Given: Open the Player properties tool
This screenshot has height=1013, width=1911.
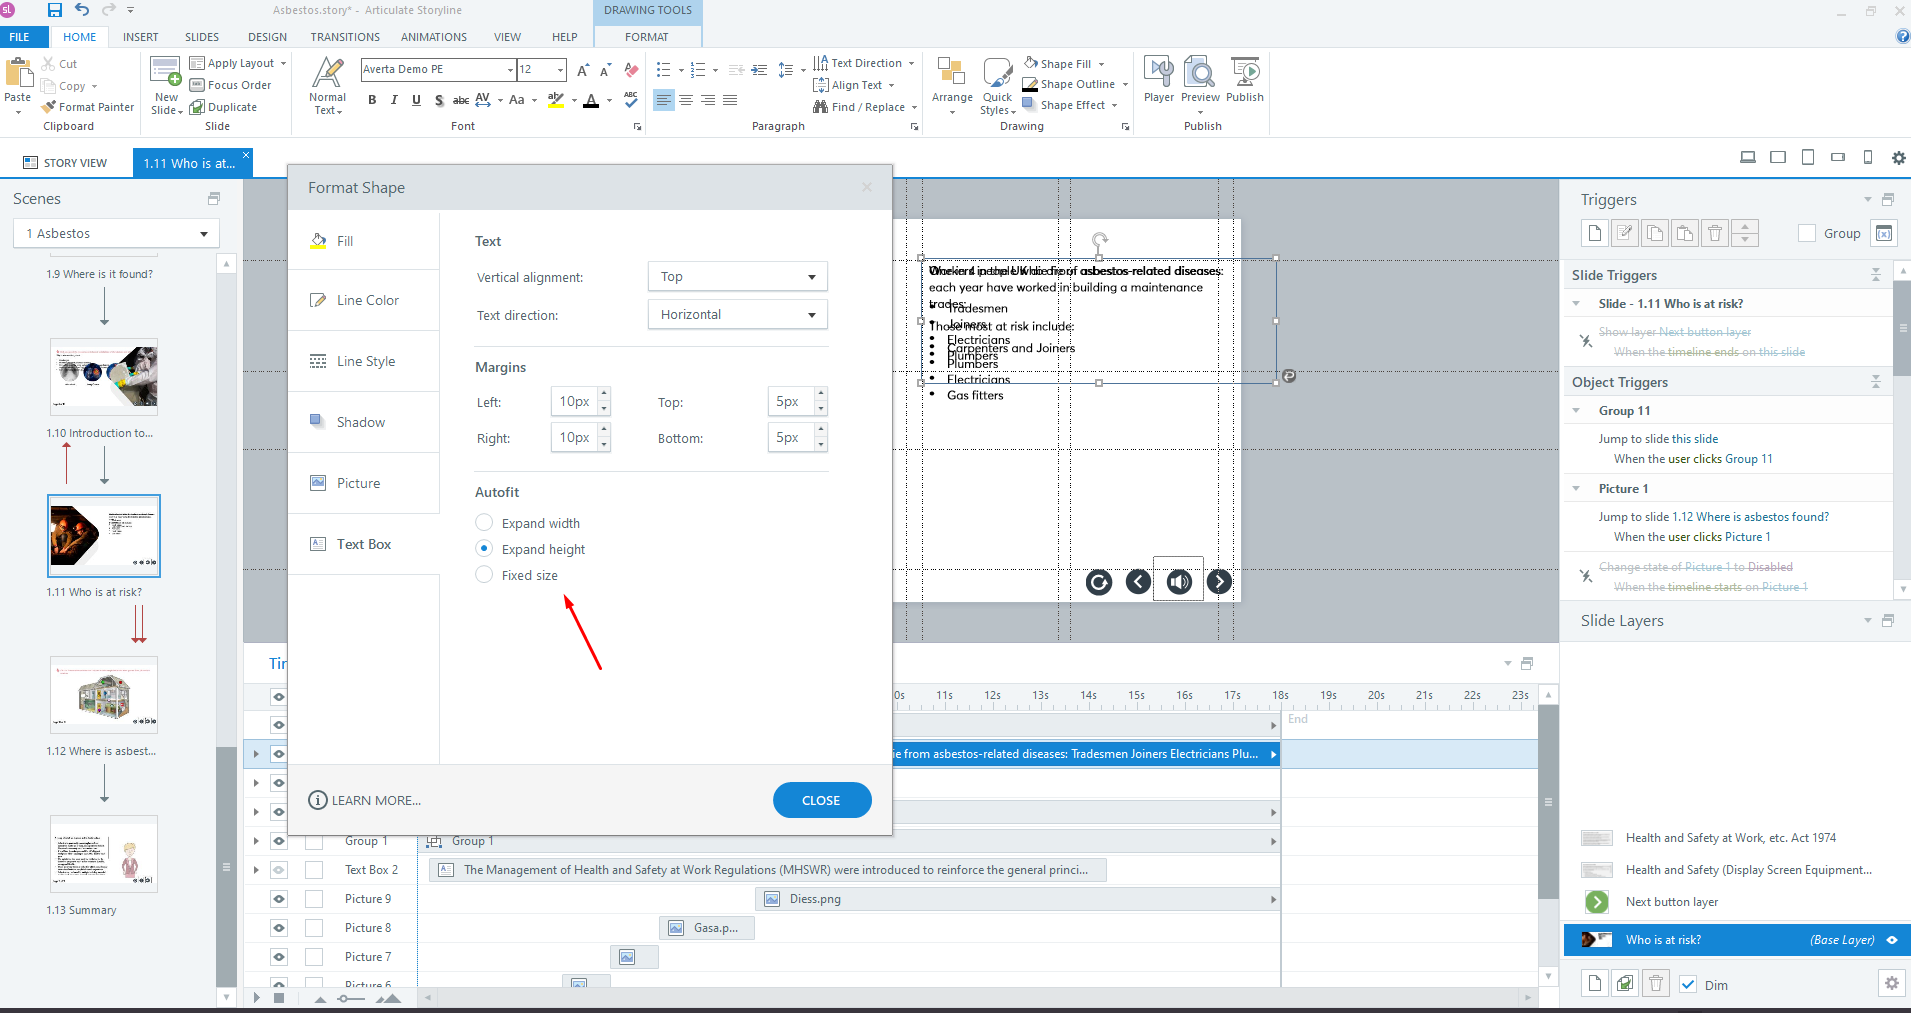Looking at the screenshot, I should (x=1159, y=80).
